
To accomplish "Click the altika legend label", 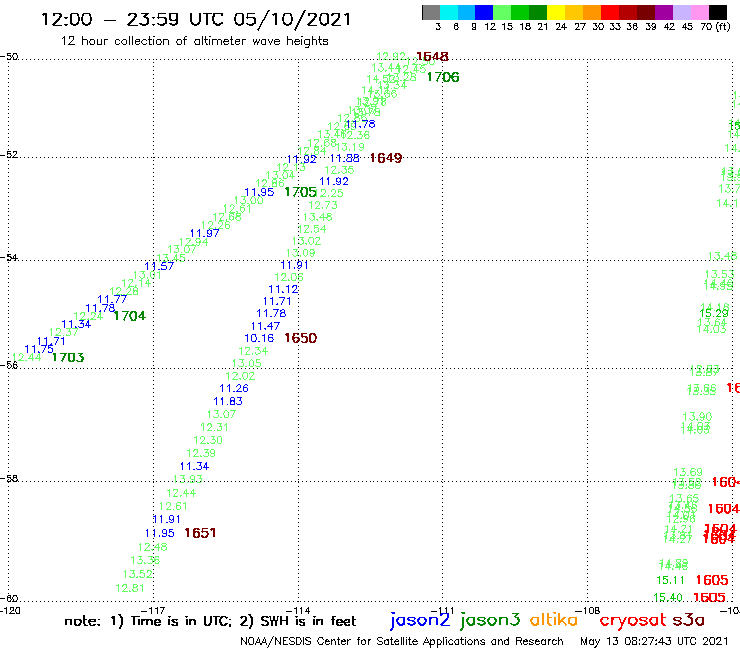I will click(x=554, y=620).
